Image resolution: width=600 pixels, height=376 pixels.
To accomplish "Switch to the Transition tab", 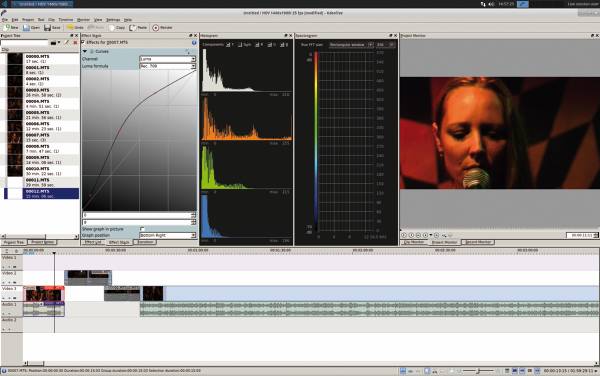I will coord(145,242).
